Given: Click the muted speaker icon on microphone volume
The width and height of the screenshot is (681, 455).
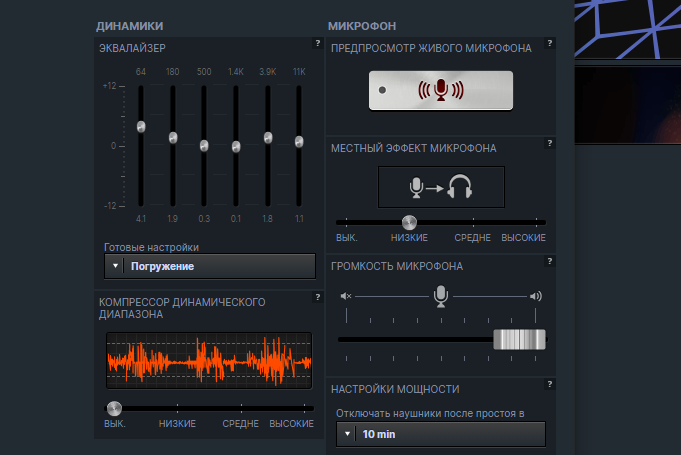Looking at the screenshot, I should point(346,296).
